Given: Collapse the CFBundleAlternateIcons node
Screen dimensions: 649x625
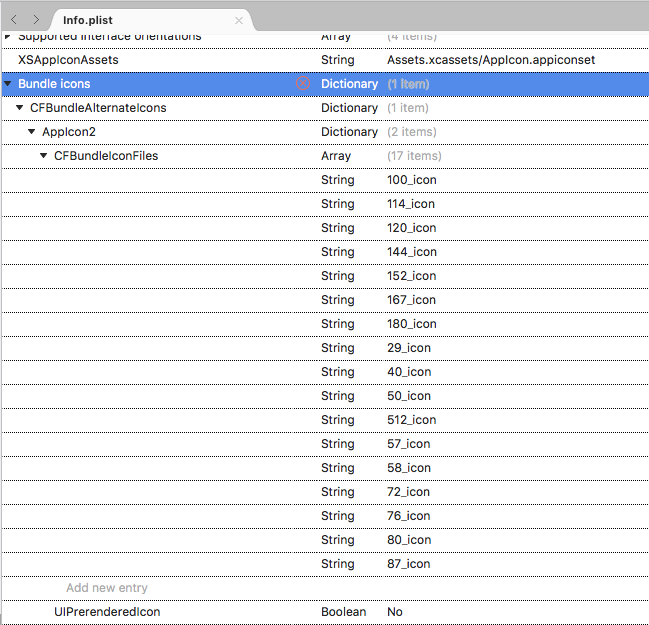Looking at the screenshot, I should point(19,108).
